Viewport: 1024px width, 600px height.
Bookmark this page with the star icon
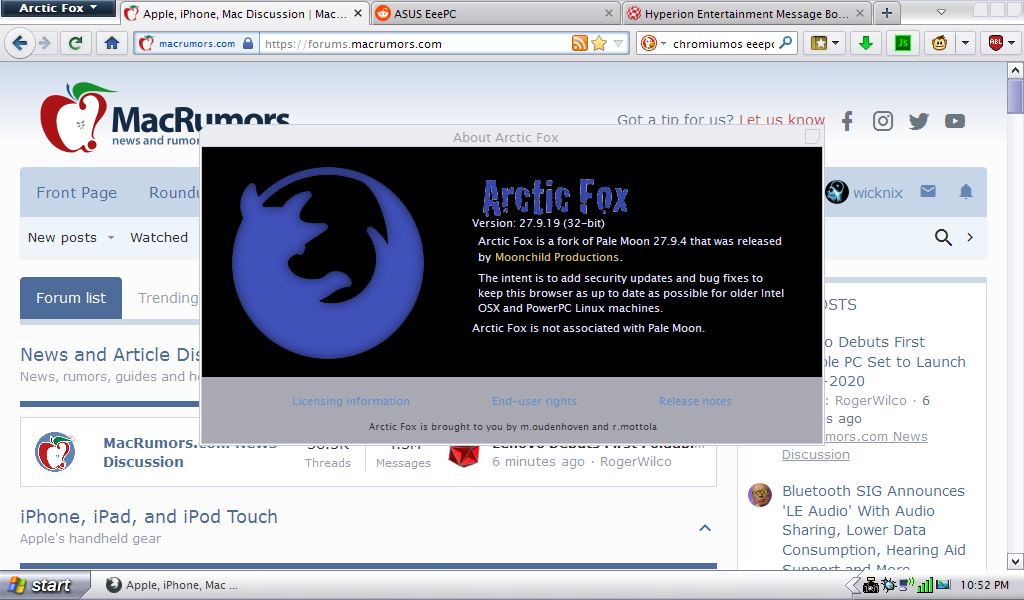pos(599,44)
